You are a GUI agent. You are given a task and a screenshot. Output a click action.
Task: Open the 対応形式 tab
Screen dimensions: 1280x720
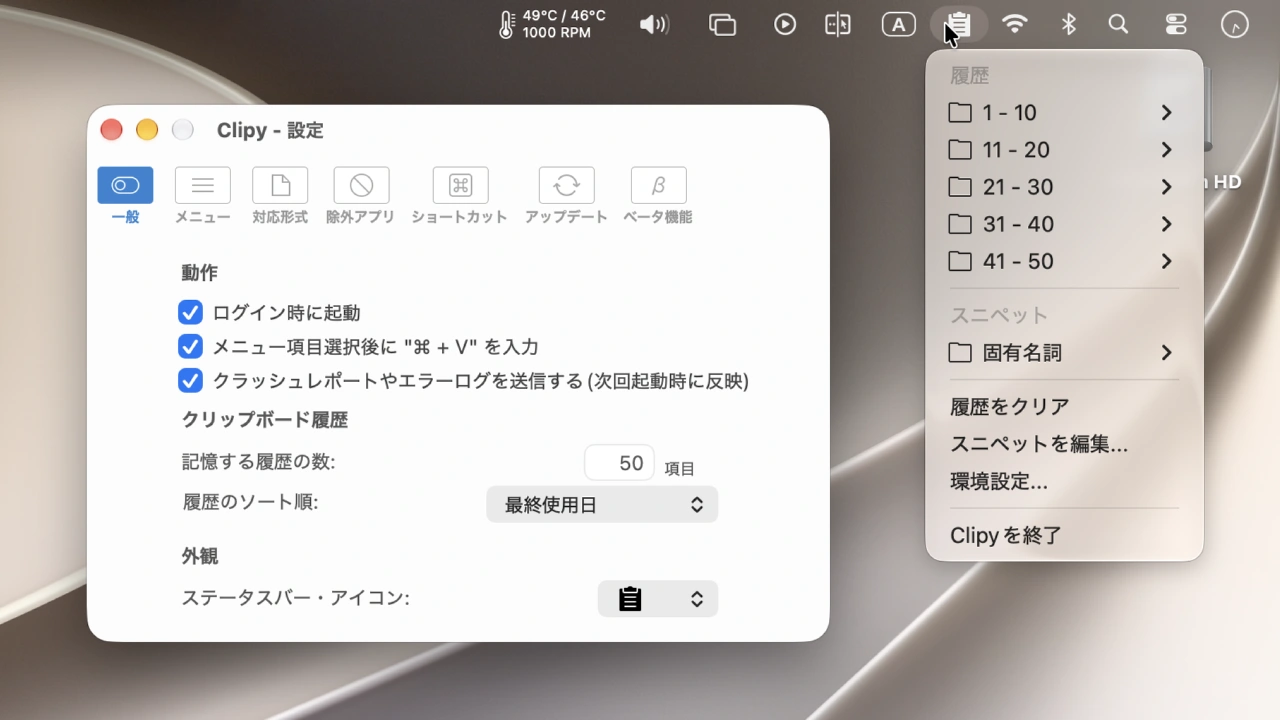280,196
